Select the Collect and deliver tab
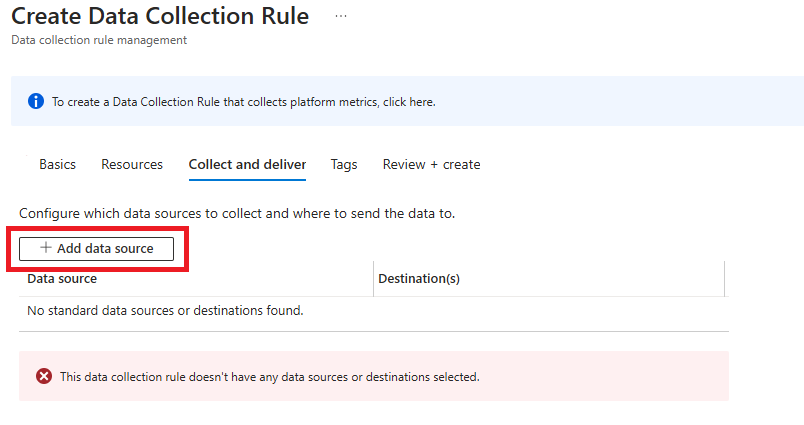 (x=247, y=164)
